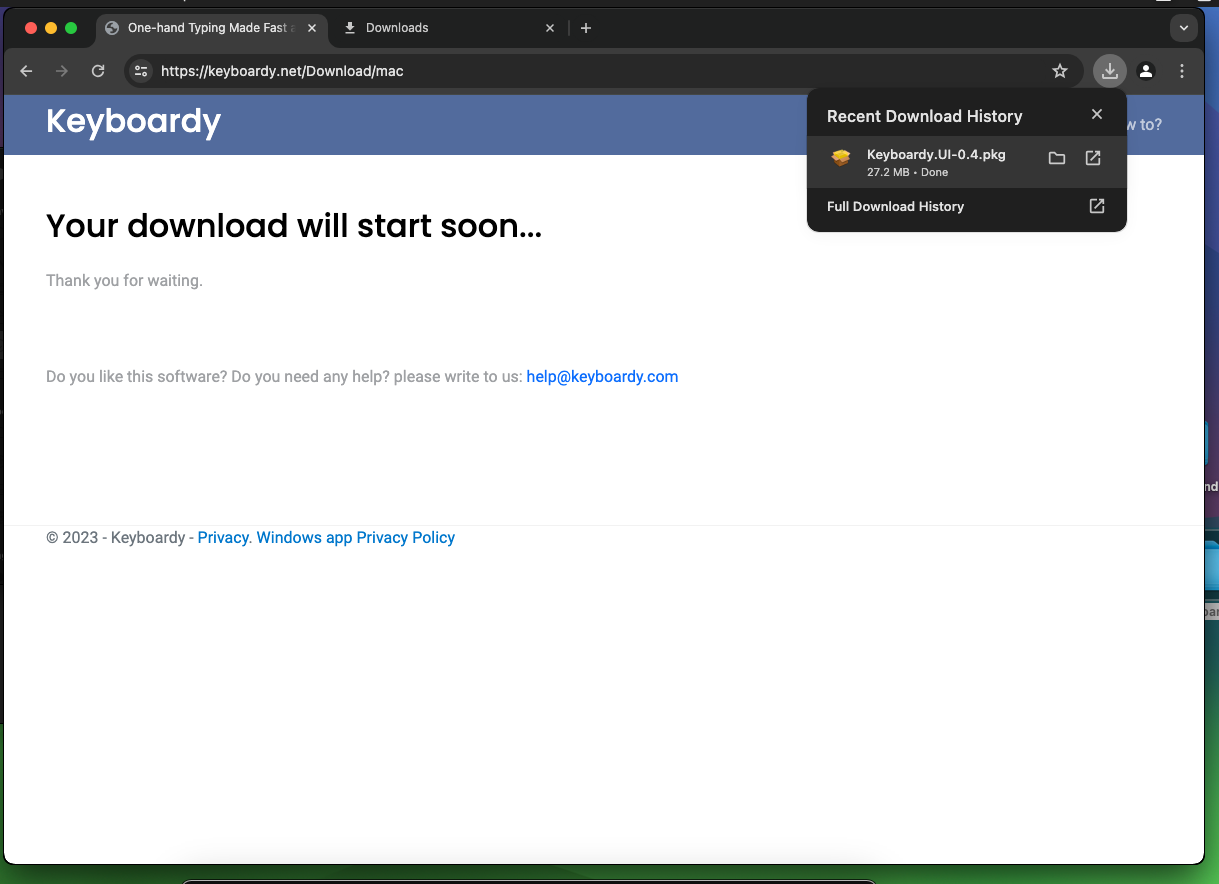Open Keyboardy.UI-0.4.pkg with external icon
The image size is (1219, 884).
coord(1093,158)
